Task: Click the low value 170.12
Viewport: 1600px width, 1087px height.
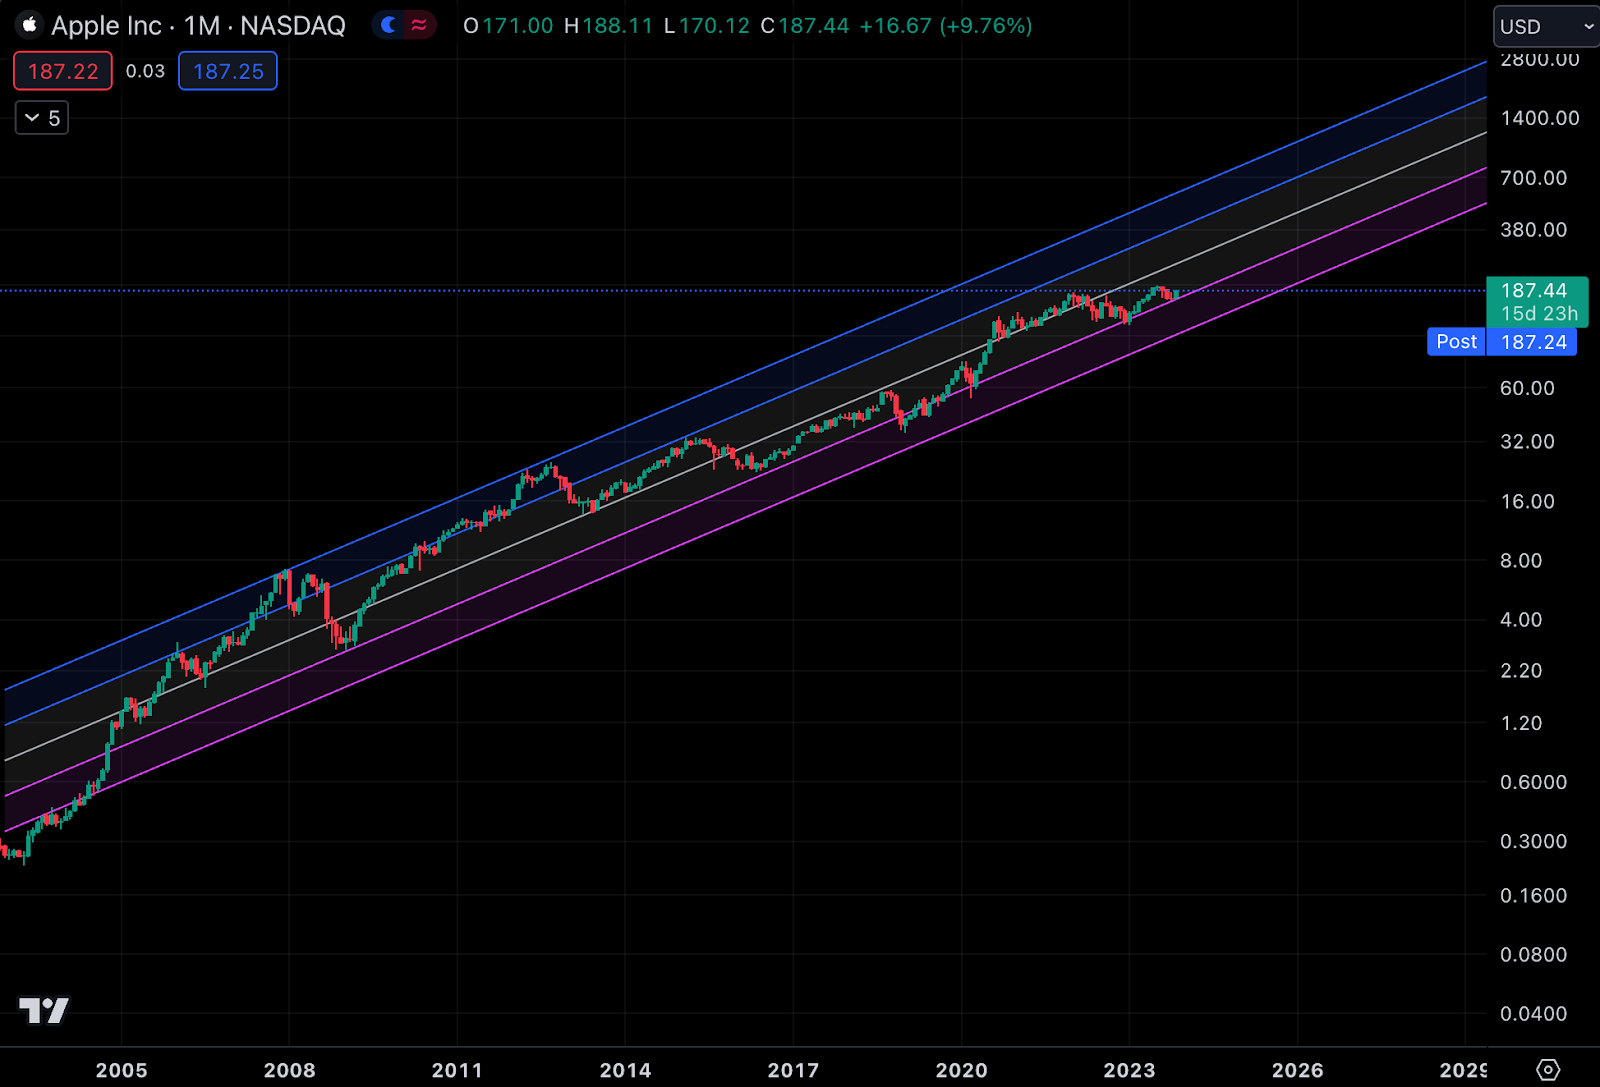Action: 714,26
